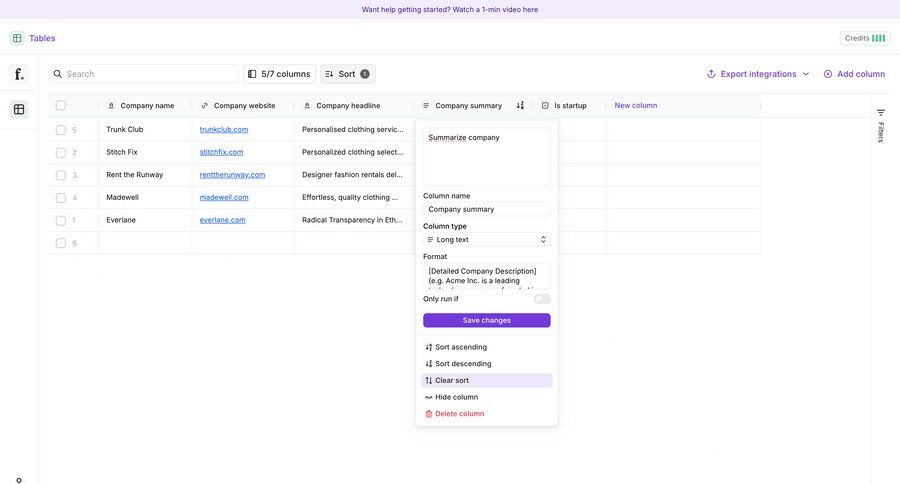The image size is (900, 484).
Task: Toggle the Only run if switch
Action: pos(542,299)
